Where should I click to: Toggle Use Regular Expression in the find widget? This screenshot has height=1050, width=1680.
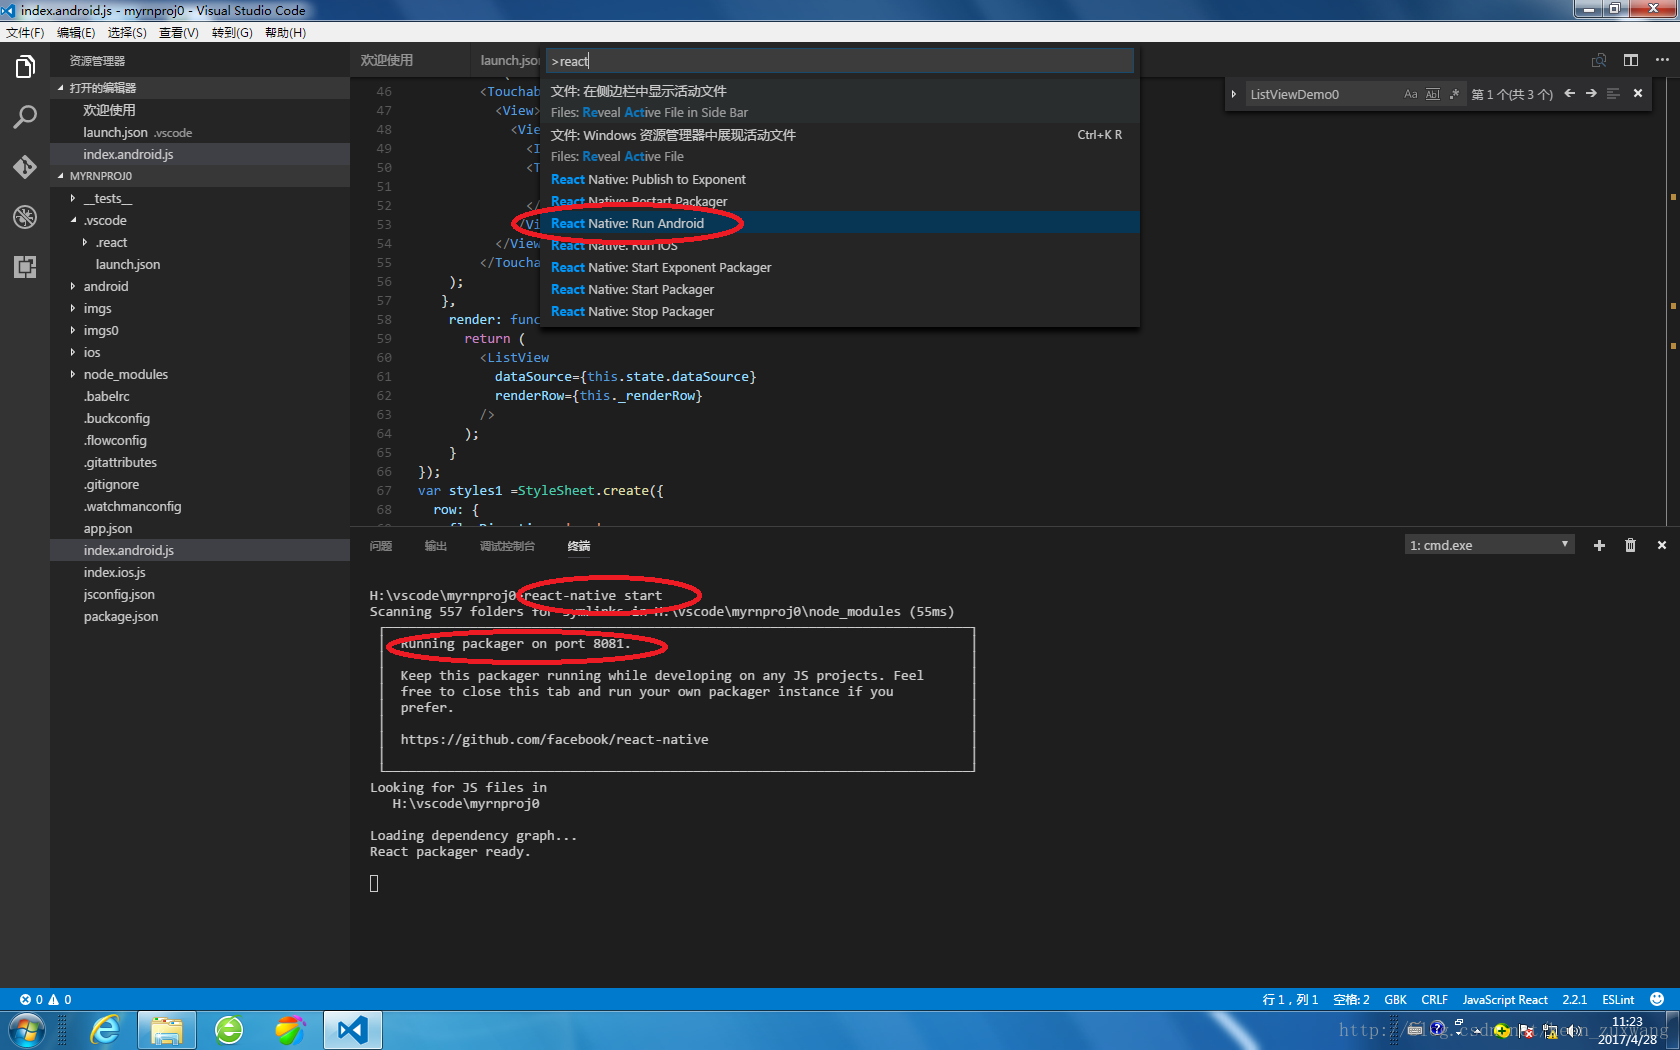pos(1454,94)
